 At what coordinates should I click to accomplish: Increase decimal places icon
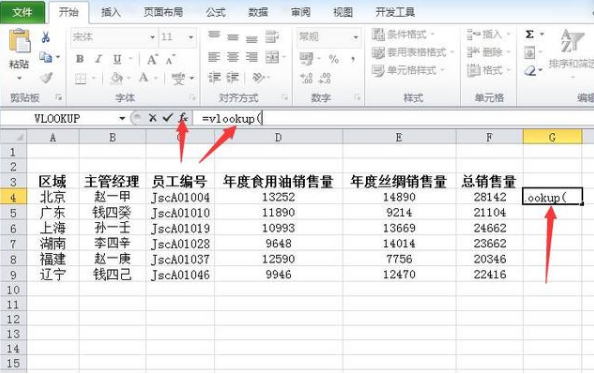click(306, 78)
